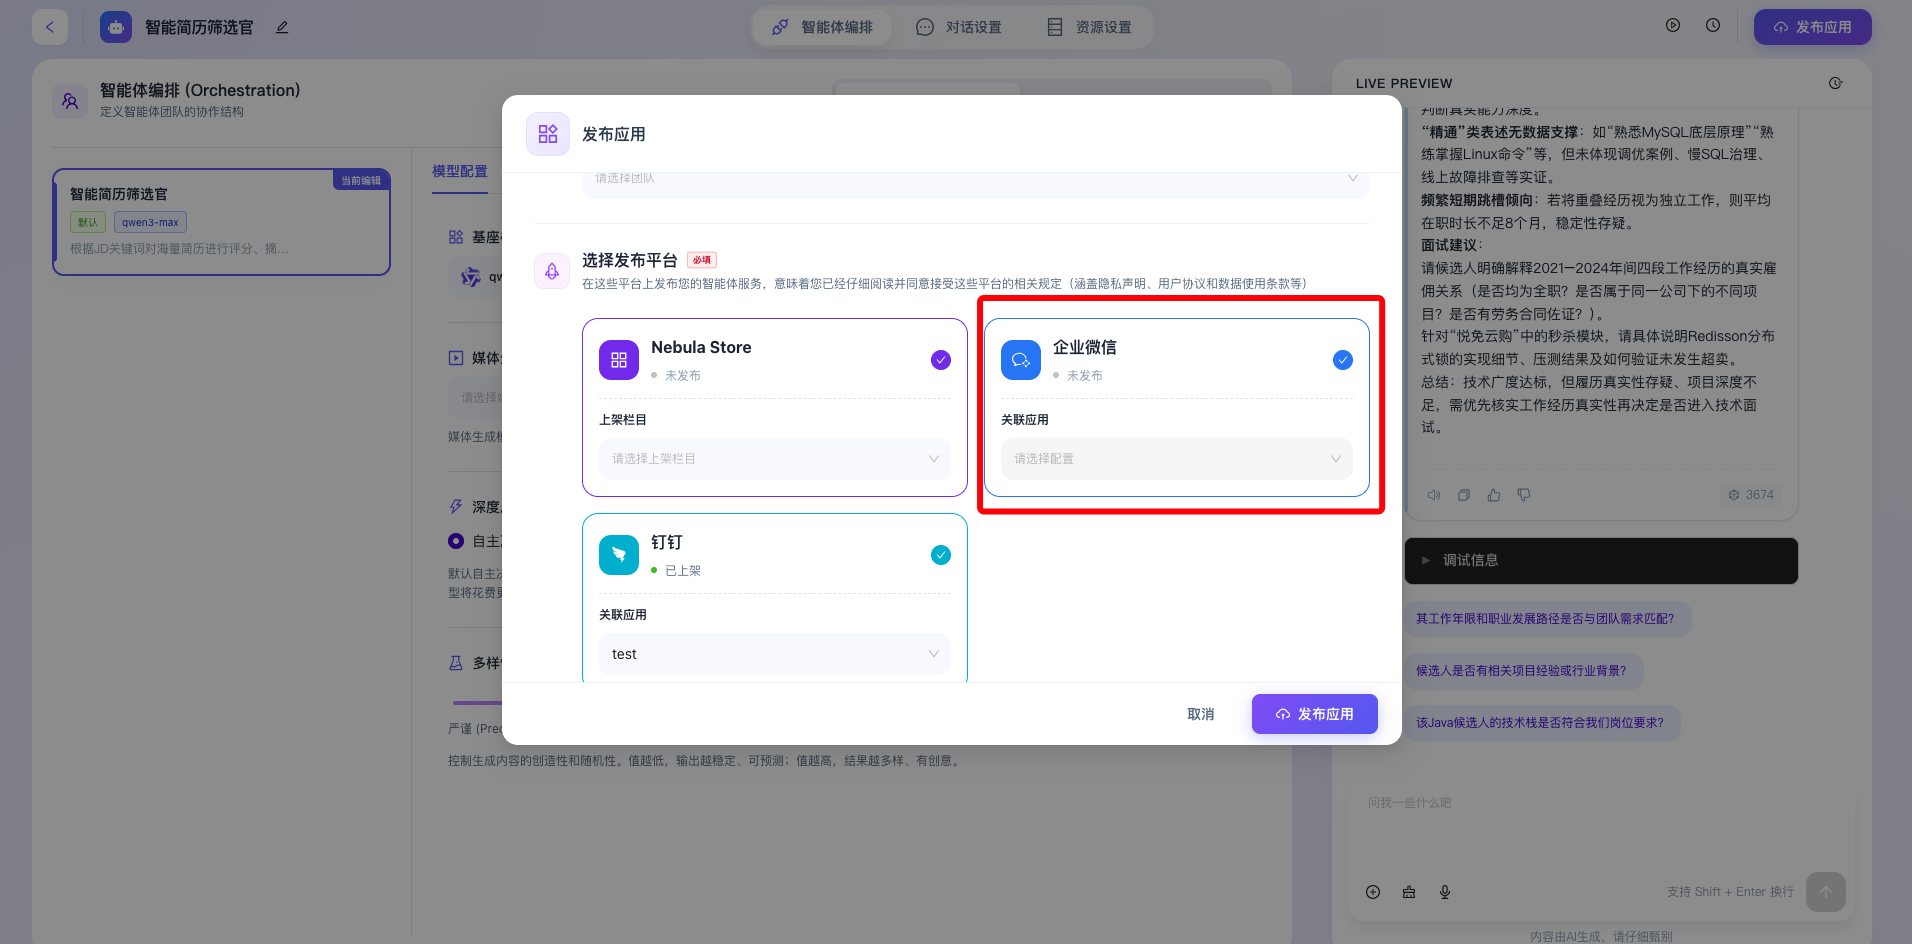Click the run/play icon in top bar
The height and width of the screenshot is (944, 1912).
pyautogui.click(x=1673, y=26)
